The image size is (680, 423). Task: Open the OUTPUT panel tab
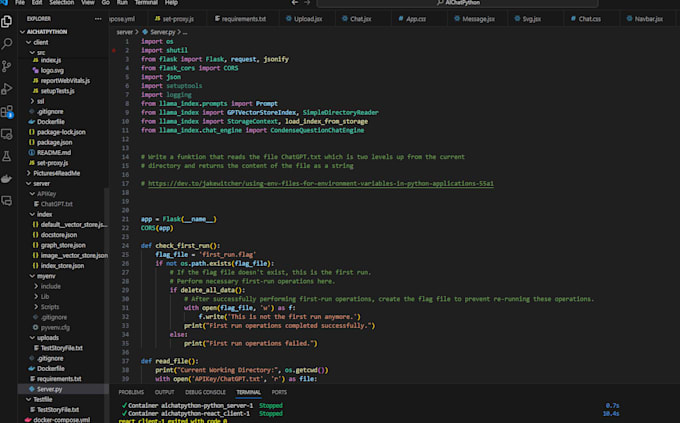[164, 392]
